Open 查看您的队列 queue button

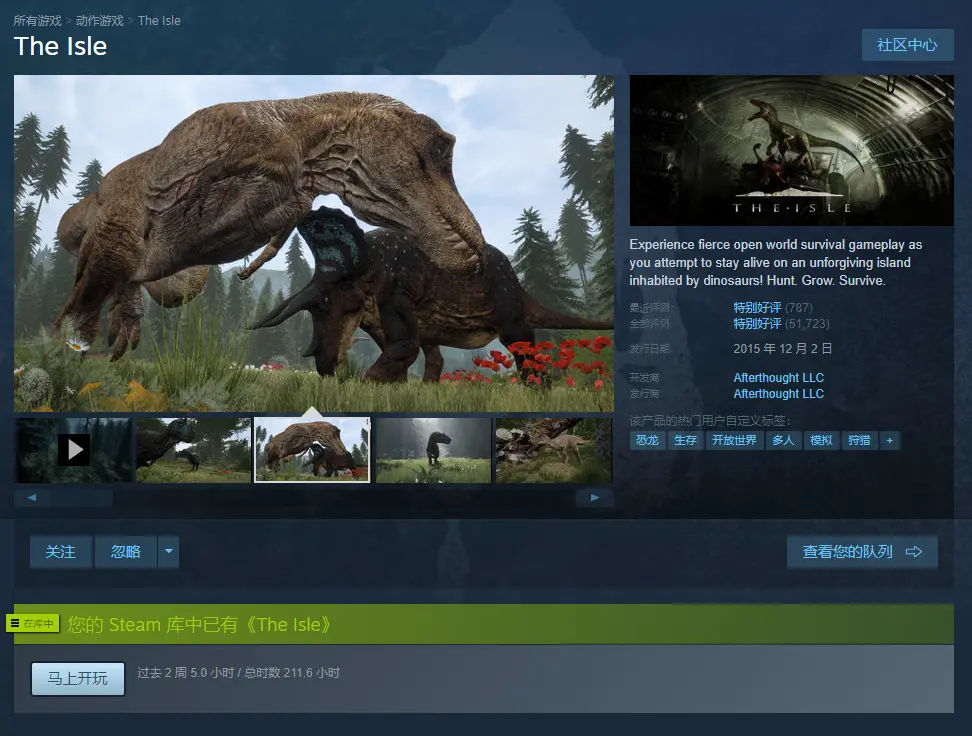(862, 551)
